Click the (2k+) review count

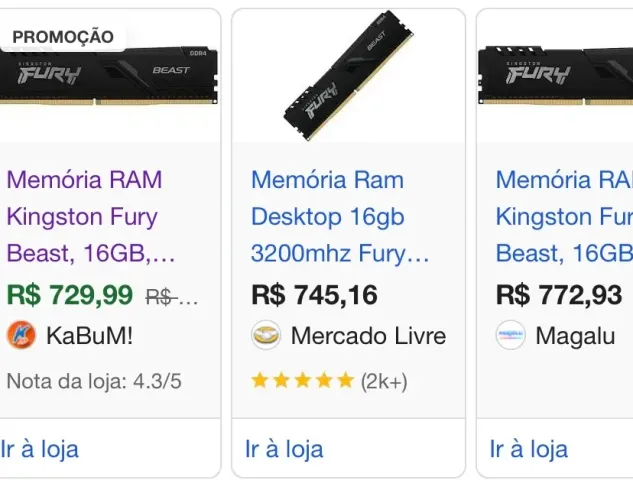384,381
